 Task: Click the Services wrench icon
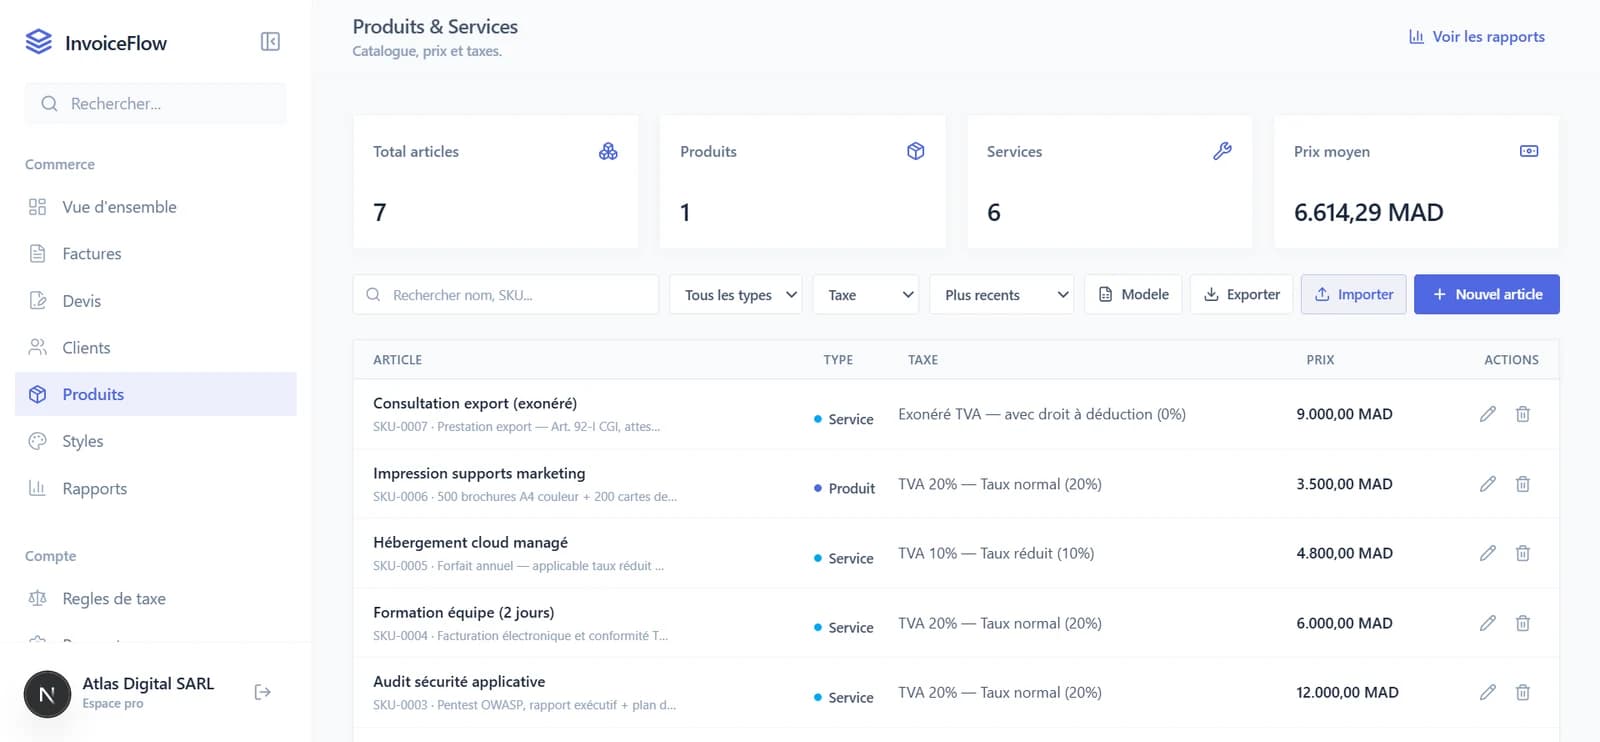[x=1222, y=151]
